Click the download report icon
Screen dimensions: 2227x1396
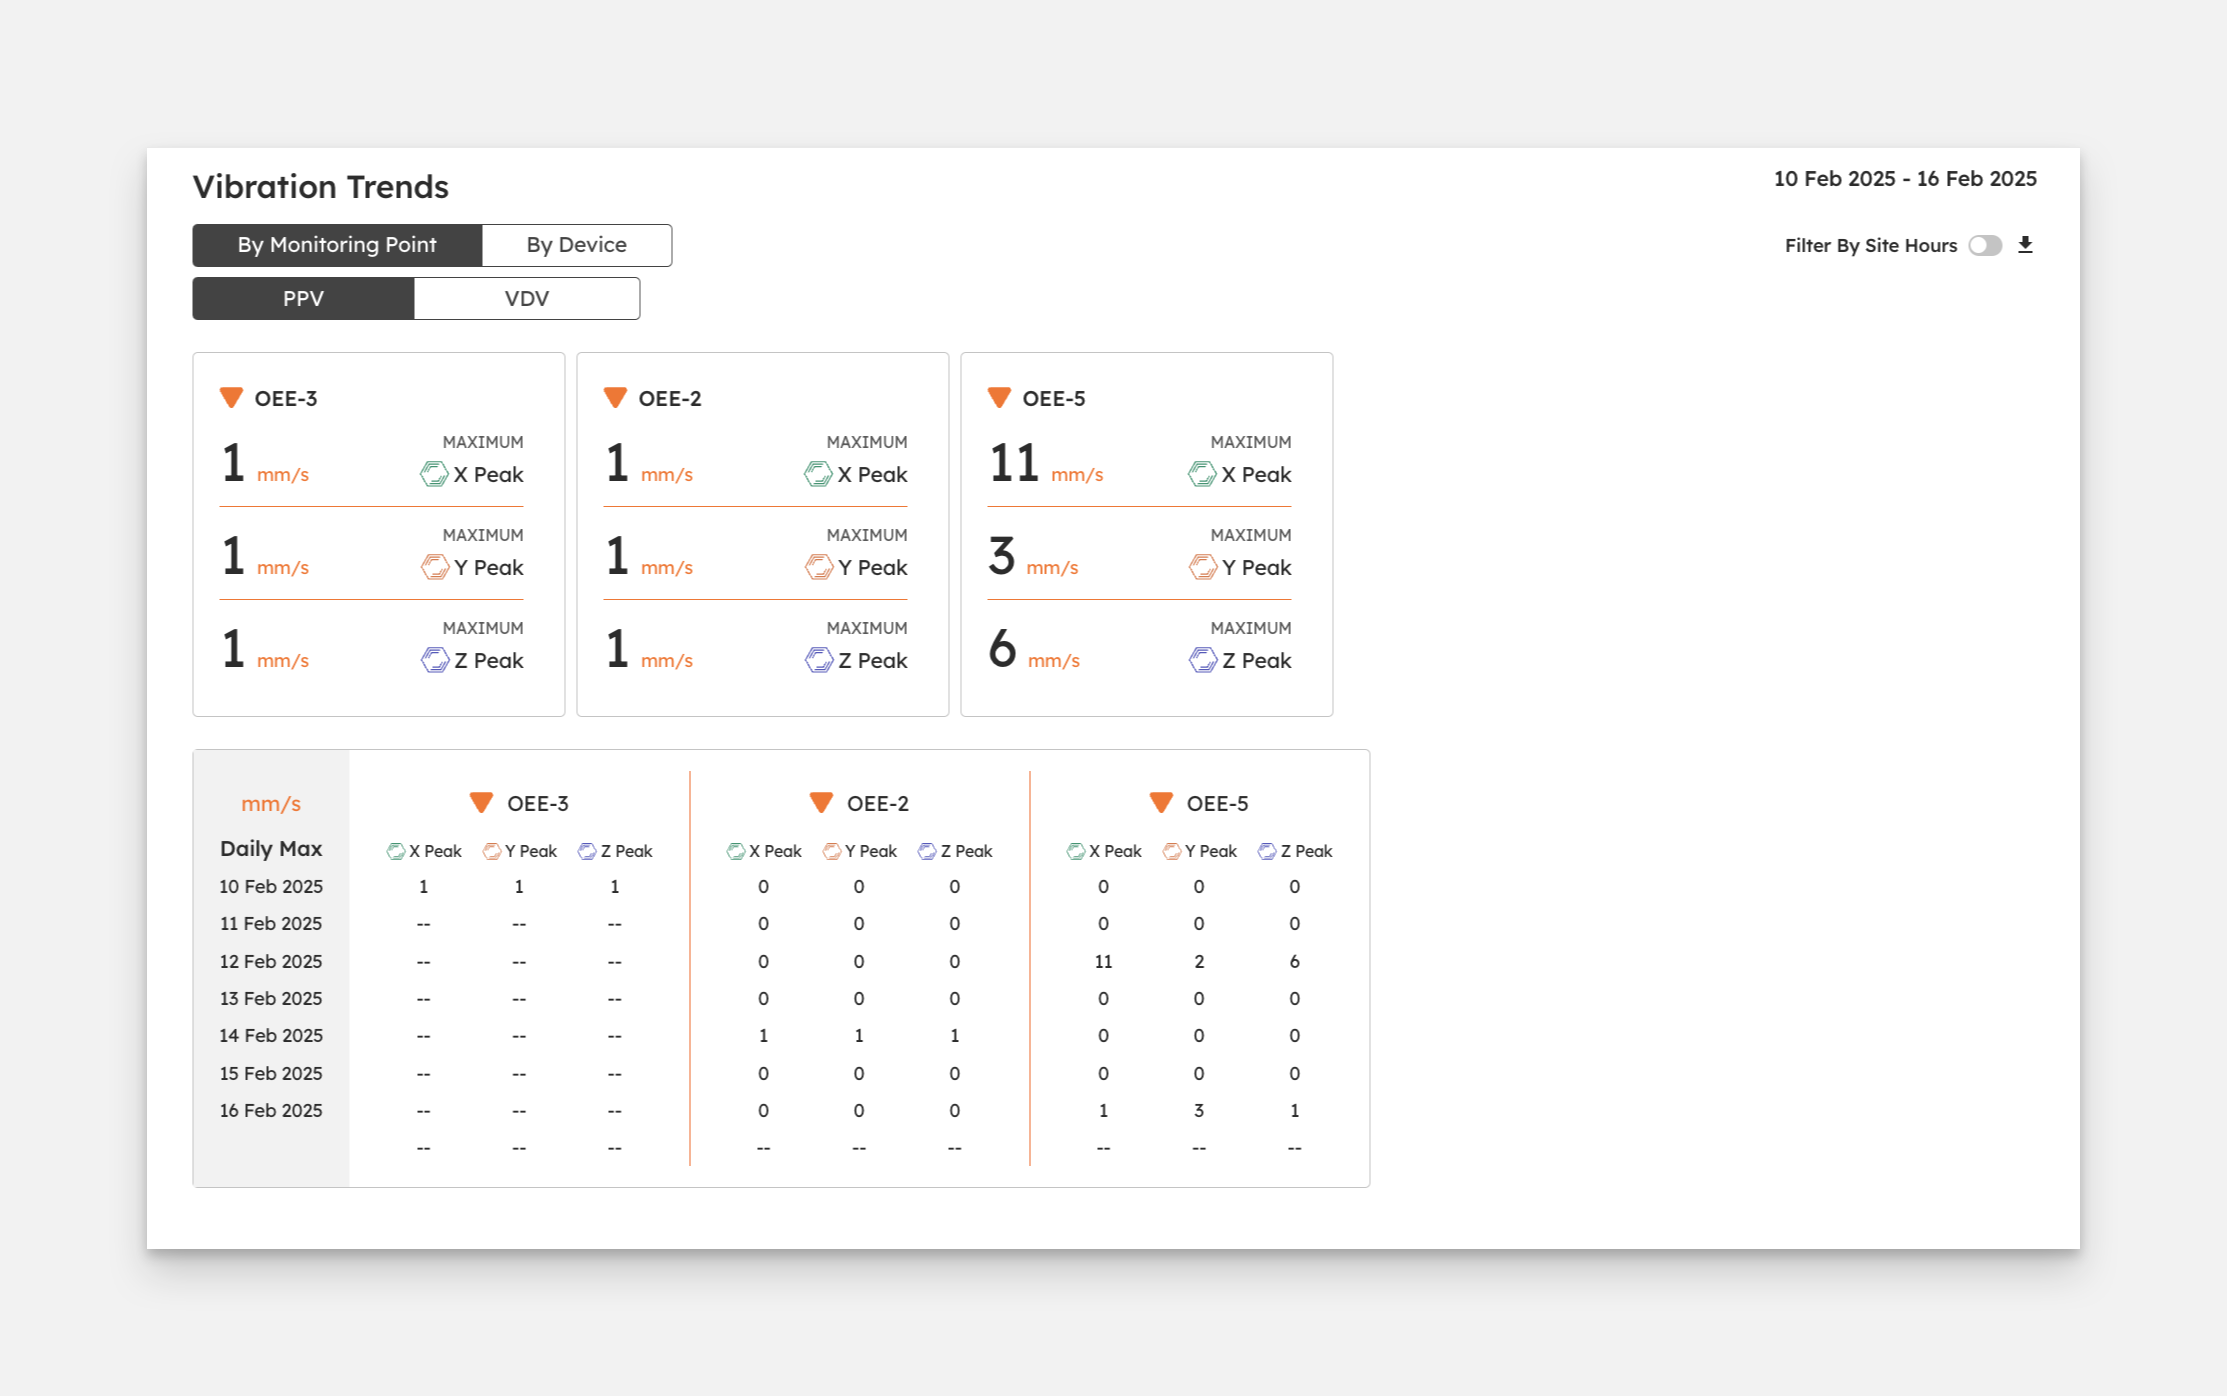coord(2025,245)
